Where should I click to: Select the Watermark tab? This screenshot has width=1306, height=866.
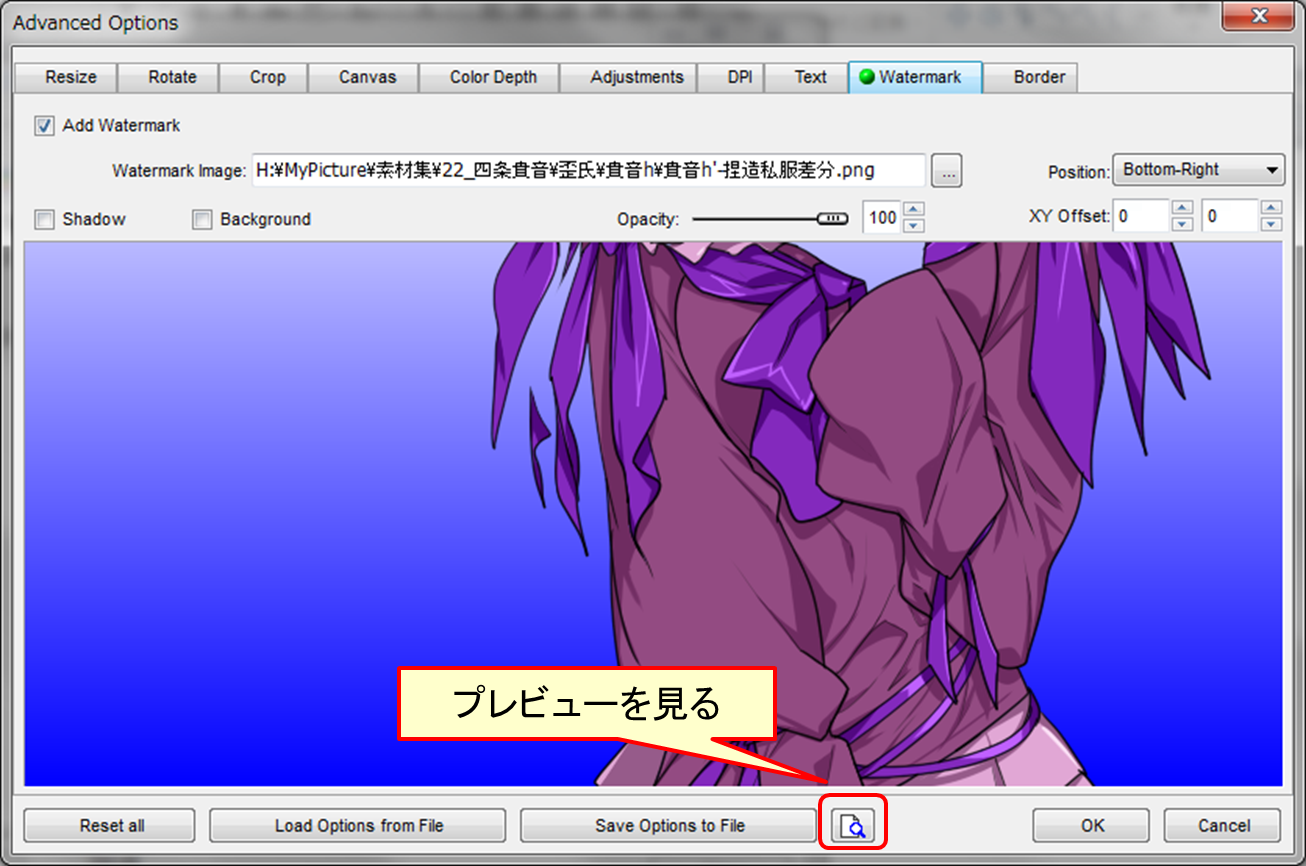point(915,77)
